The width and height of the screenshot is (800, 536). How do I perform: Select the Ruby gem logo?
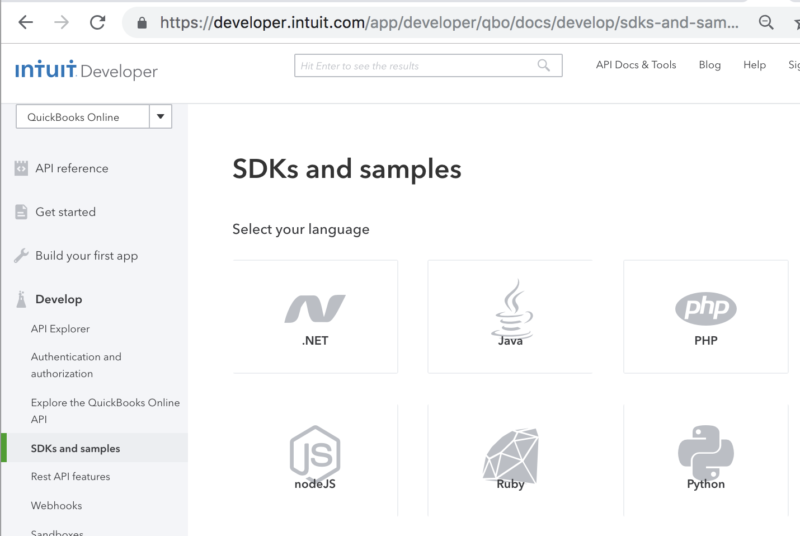point(511,455)
